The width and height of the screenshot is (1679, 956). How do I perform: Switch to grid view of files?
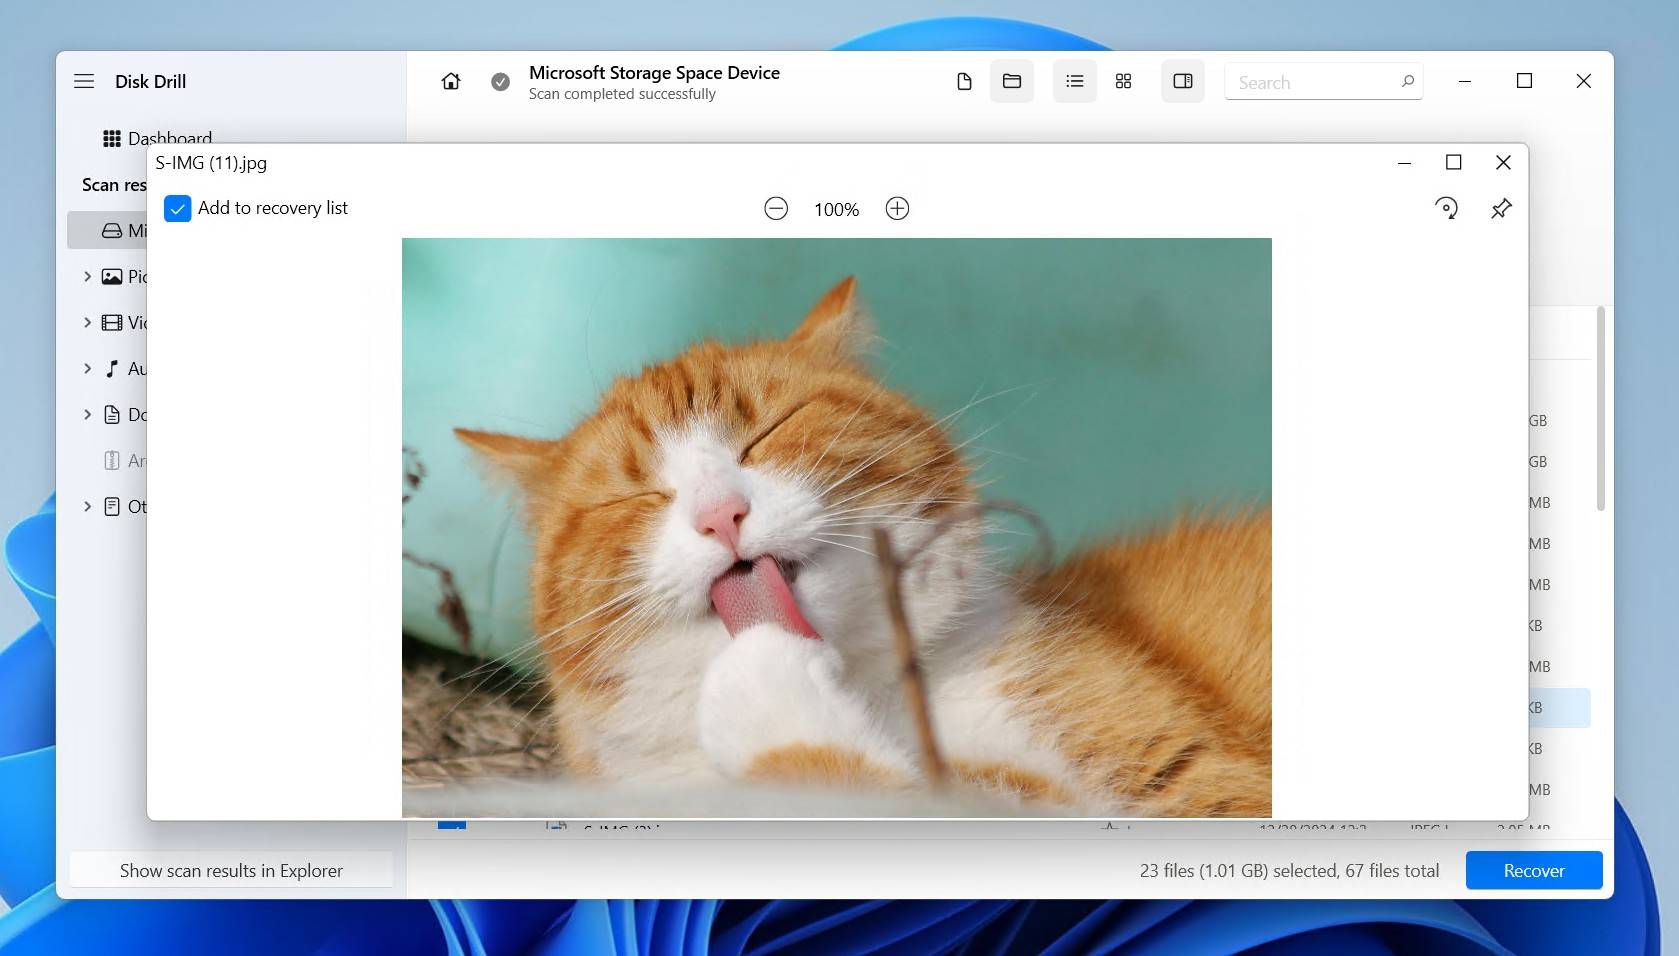click(x=1123, y=81)
